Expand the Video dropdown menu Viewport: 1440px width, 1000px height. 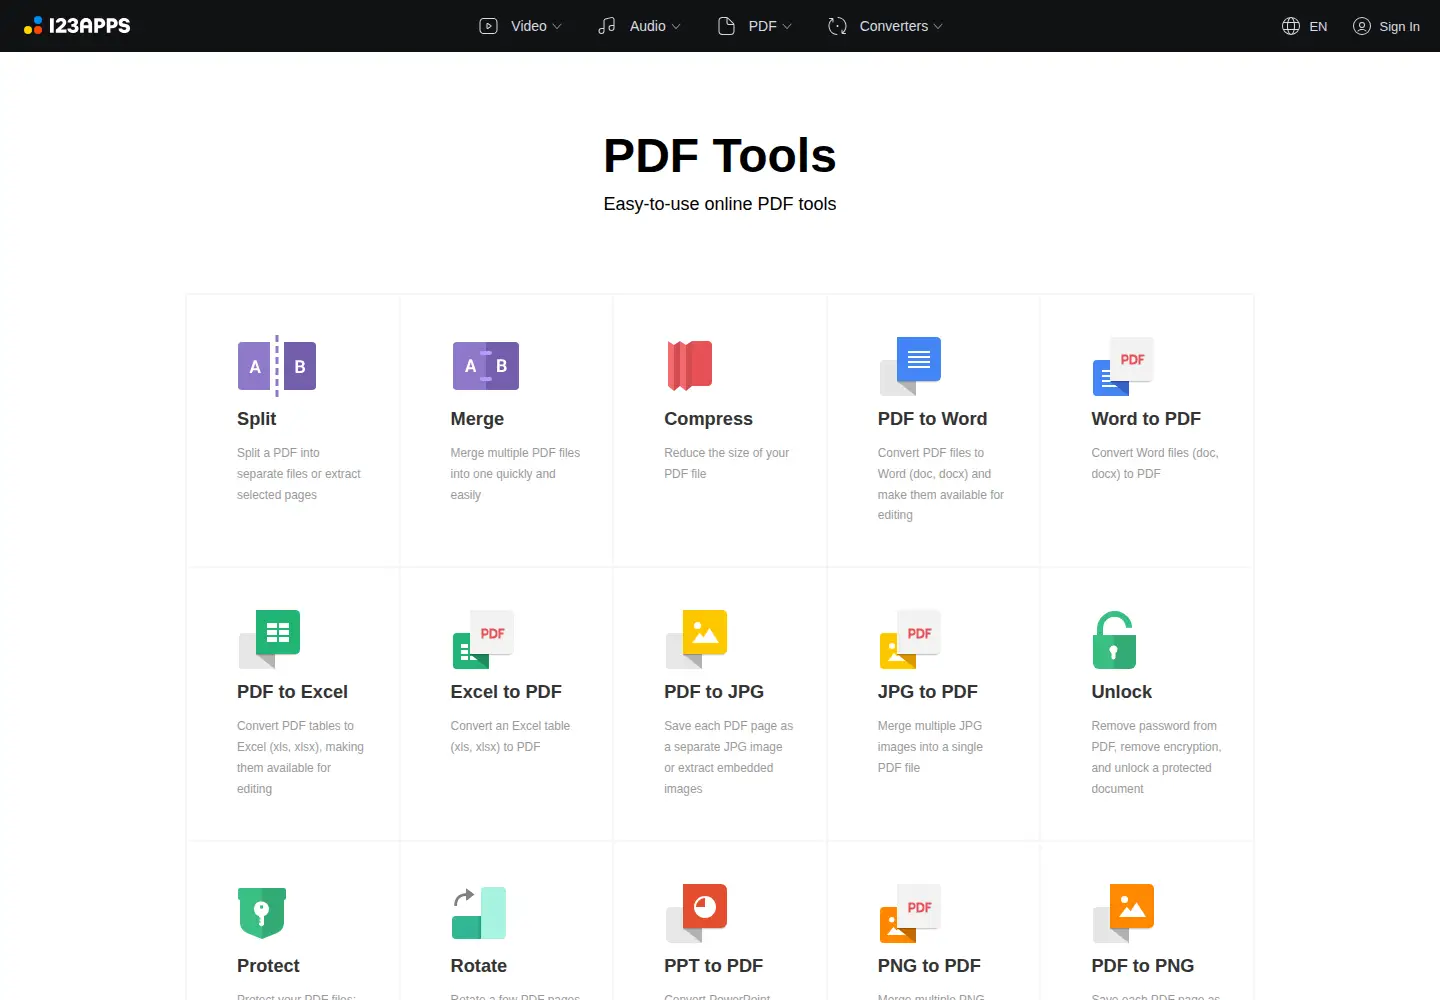[x=521, y=26]
